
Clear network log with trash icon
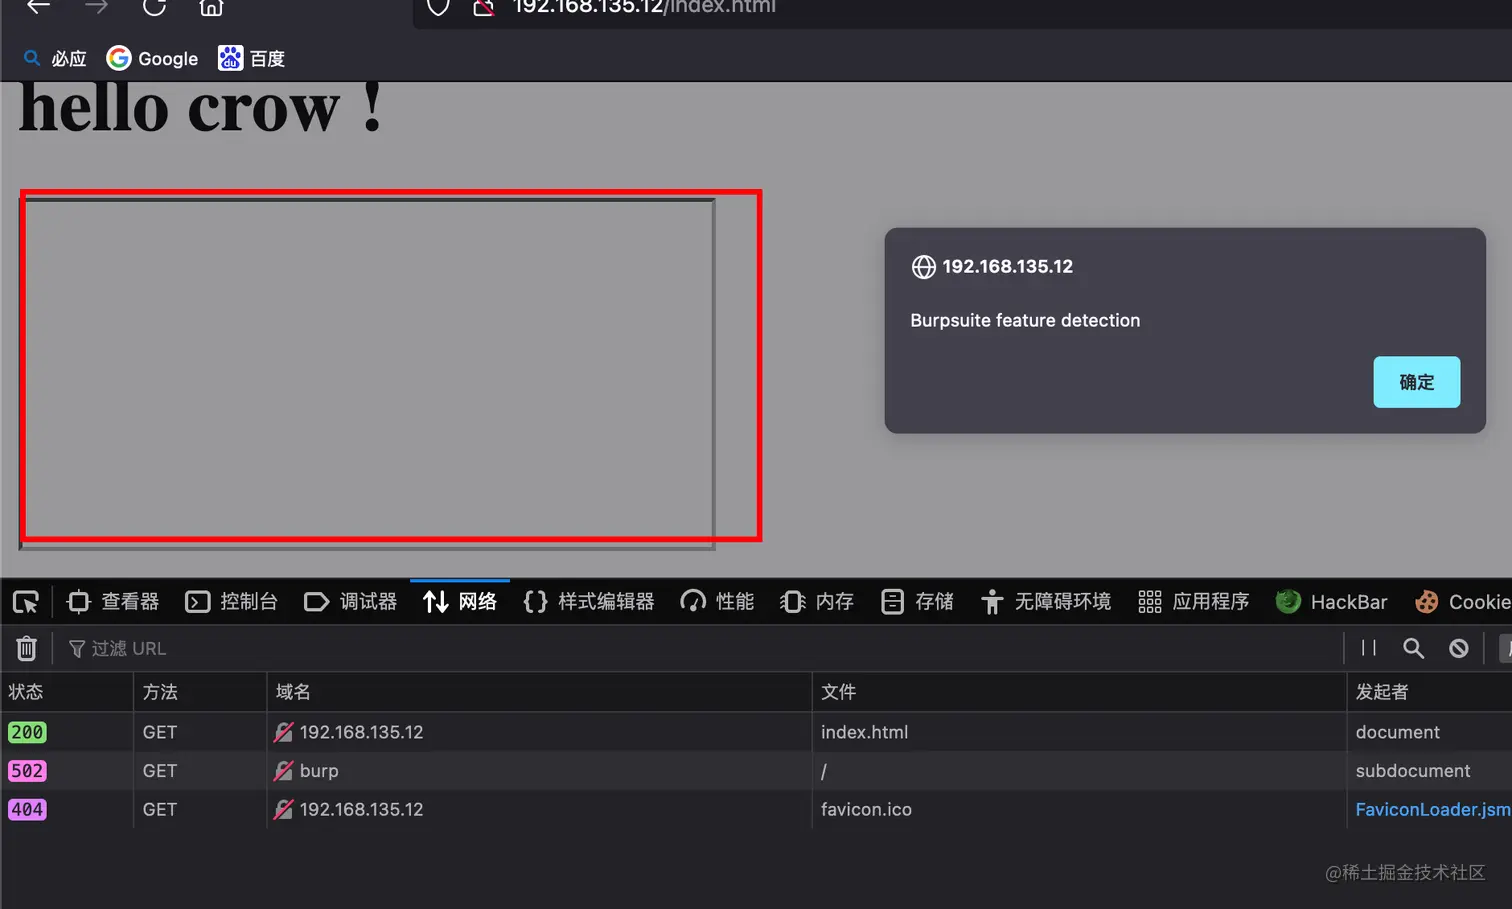coord(27,648)
